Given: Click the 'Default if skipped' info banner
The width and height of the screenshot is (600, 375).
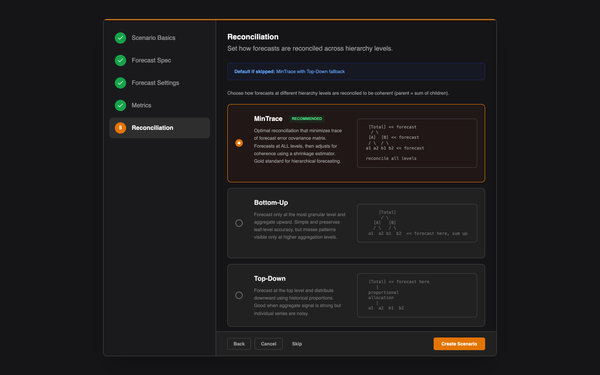Looking at the screenshot, I should [x=356, y=72].
